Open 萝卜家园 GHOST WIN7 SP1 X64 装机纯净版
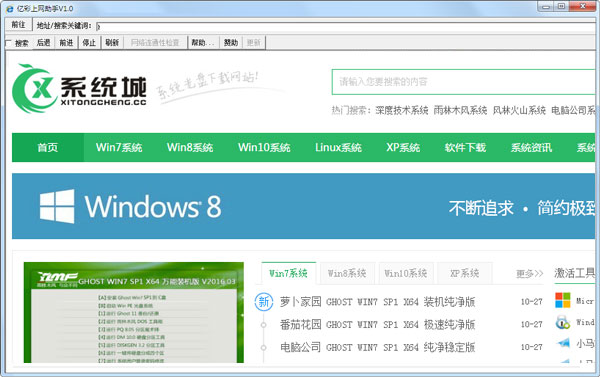Viewport: 600px width, 377px height. tap(377, 302)
